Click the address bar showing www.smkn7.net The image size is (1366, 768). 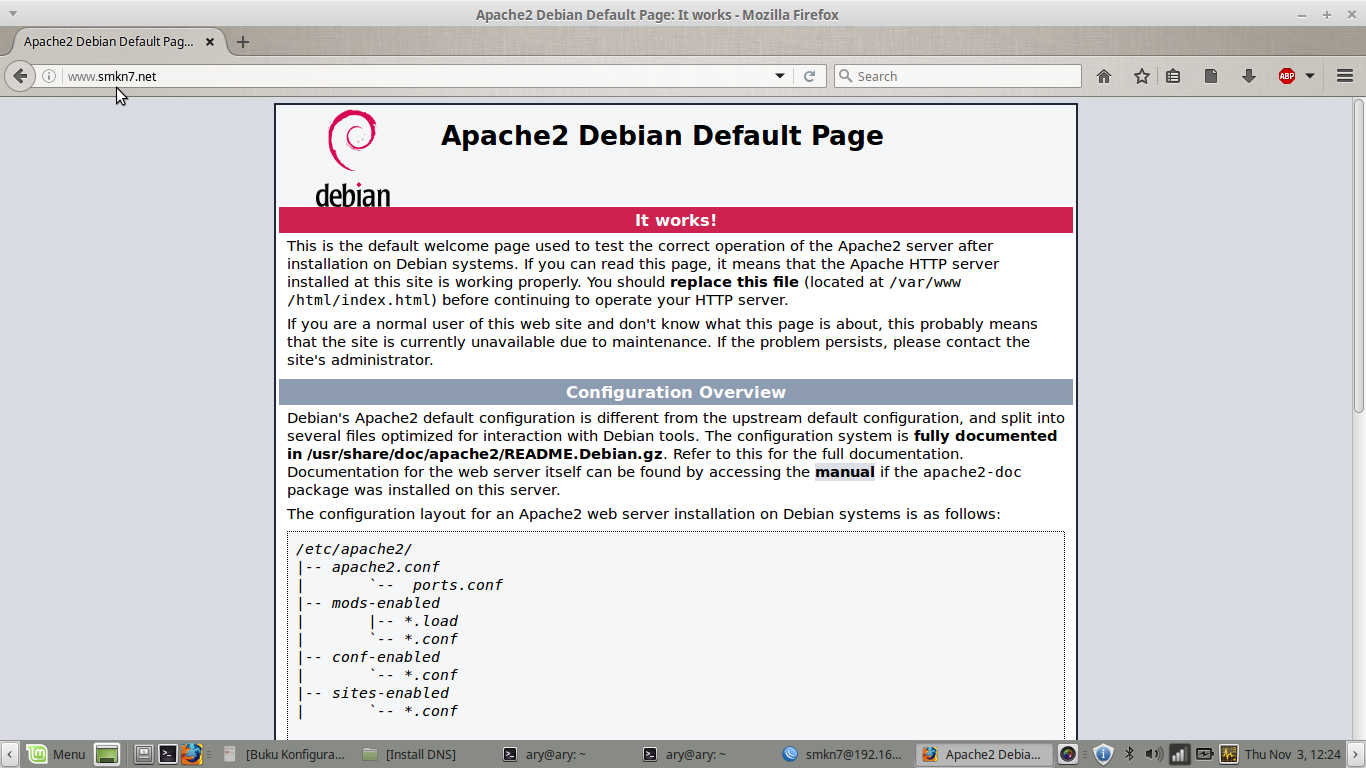click(415, 76)
